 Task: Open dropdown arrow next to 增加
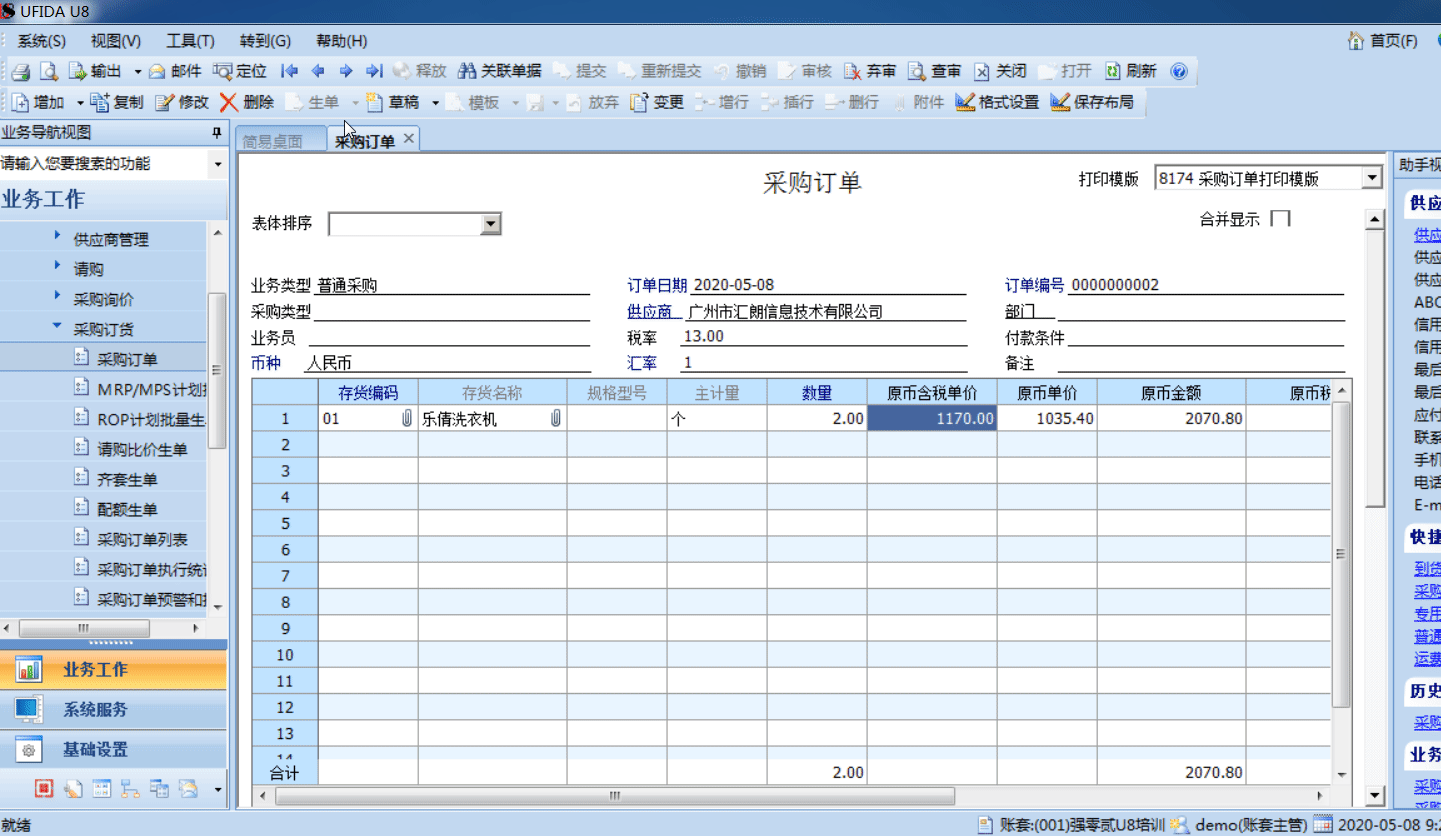tap(80, 102)
